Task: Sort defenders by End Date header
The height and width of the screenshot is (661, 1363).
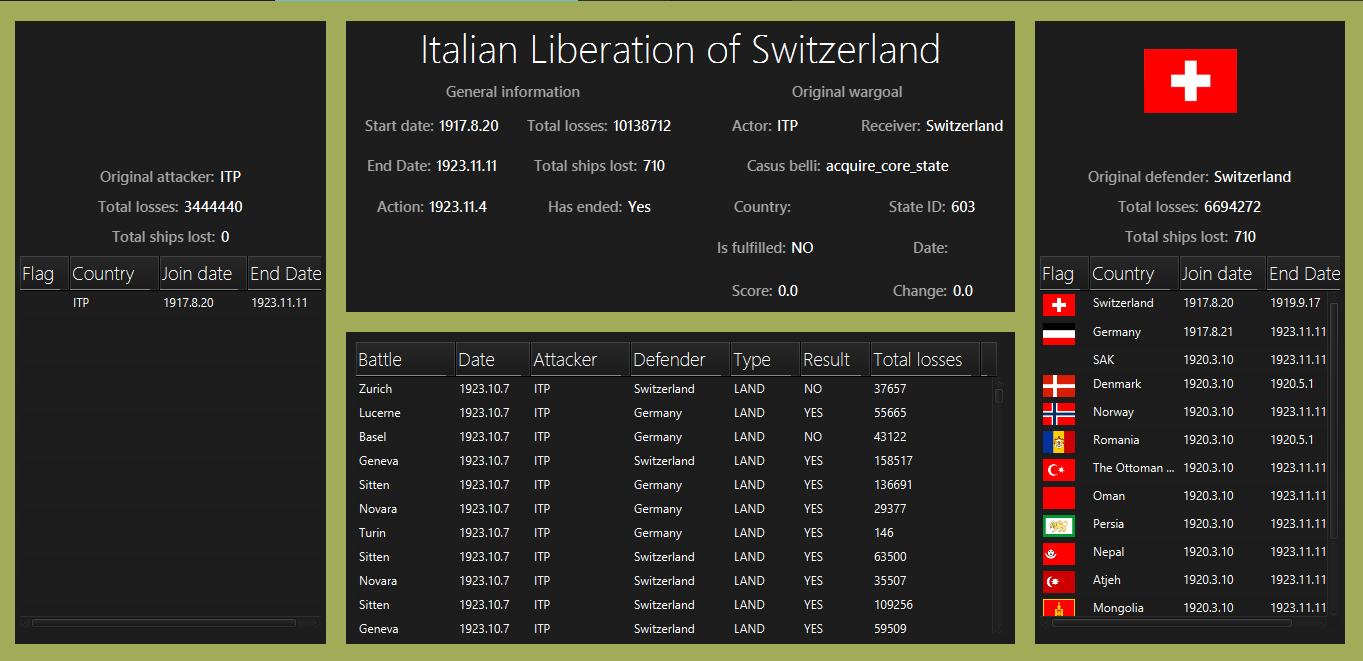Action: (x=1304, y=273)
